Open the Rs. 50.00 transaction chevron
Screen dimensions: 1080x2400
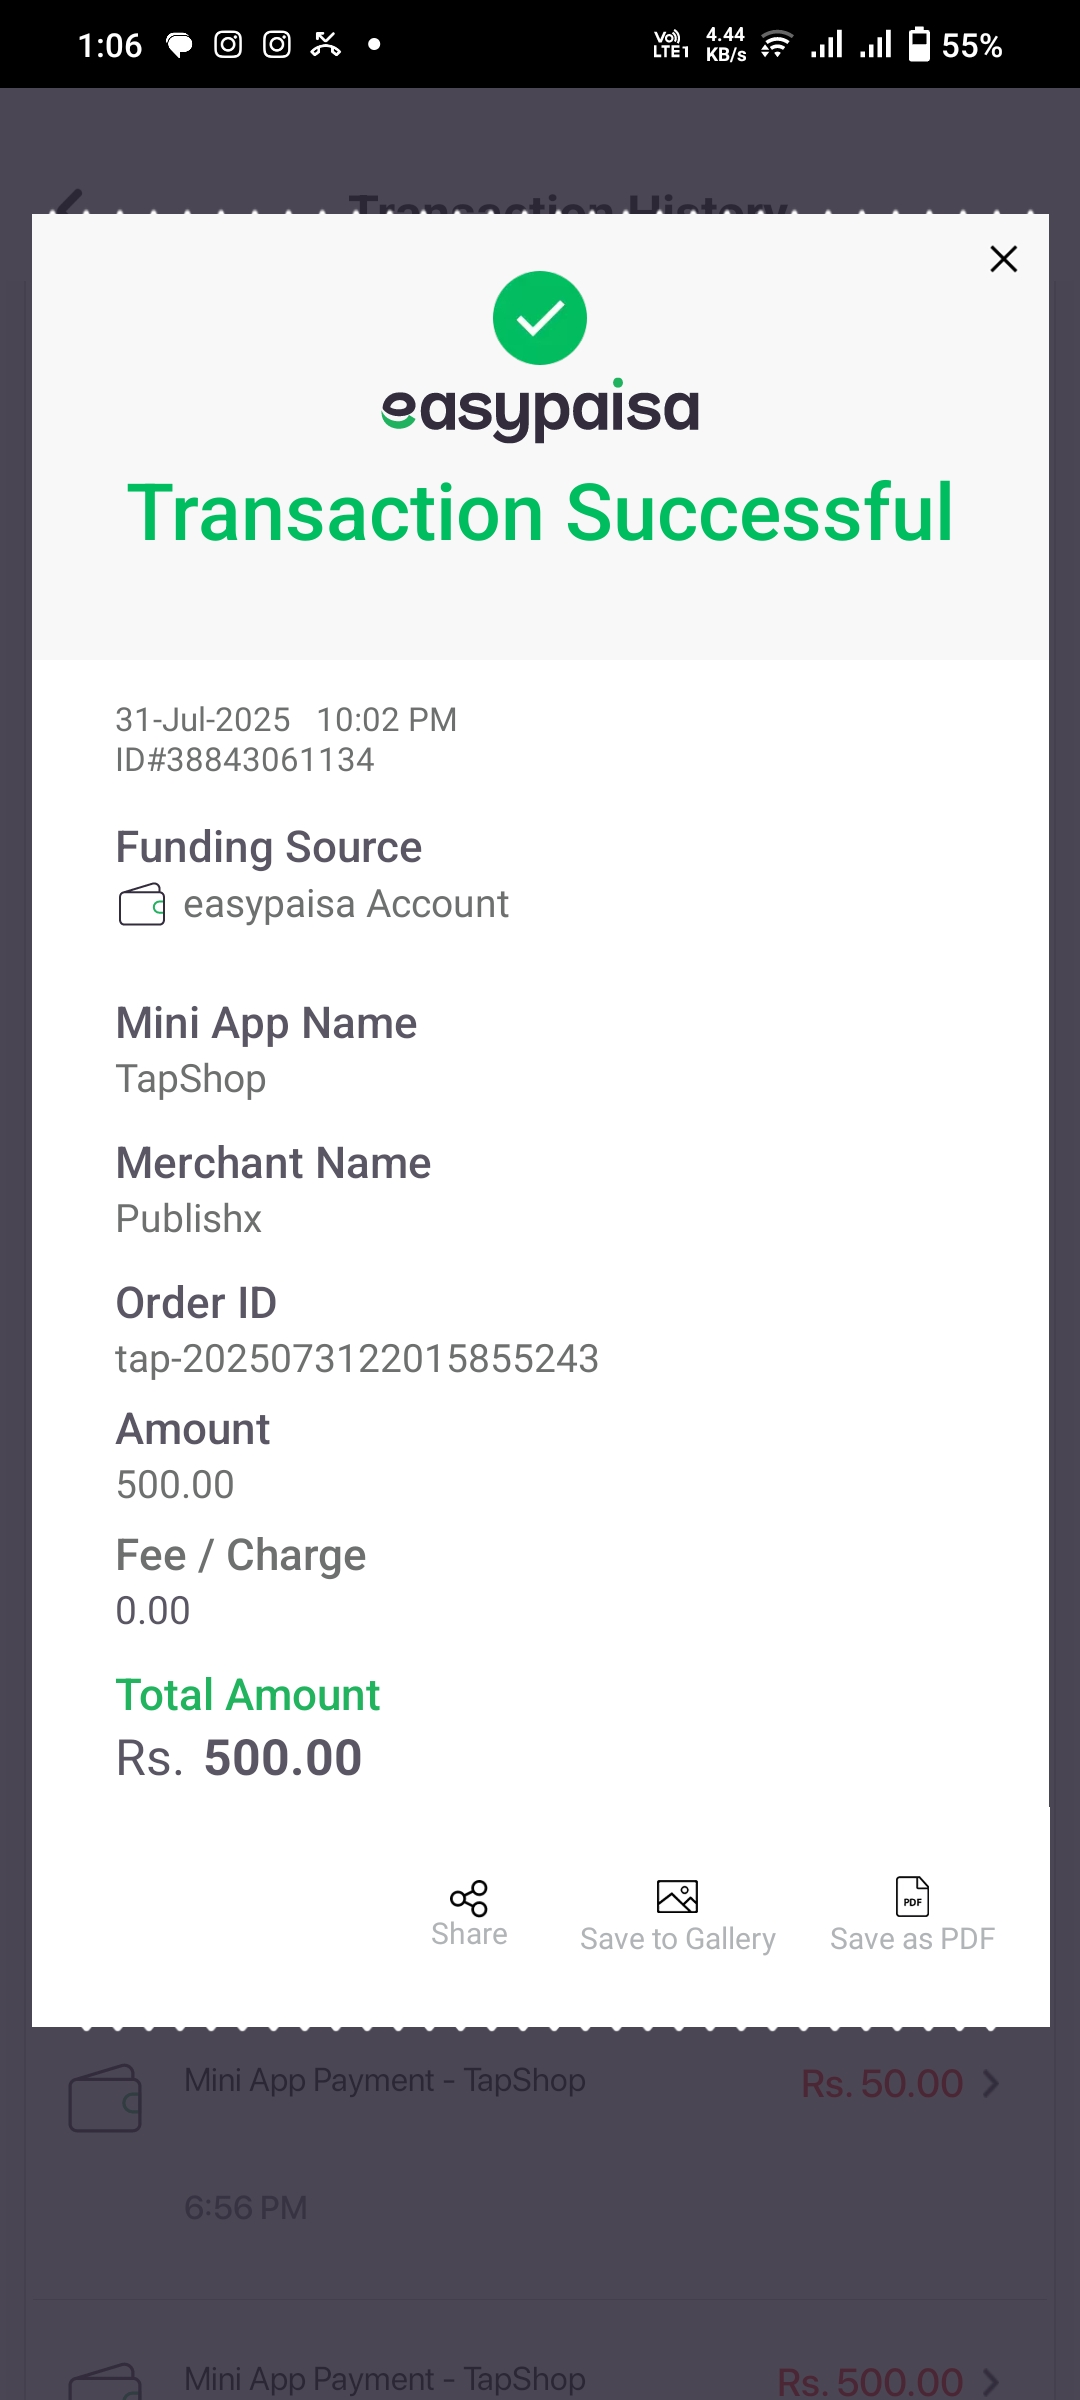990,2084
